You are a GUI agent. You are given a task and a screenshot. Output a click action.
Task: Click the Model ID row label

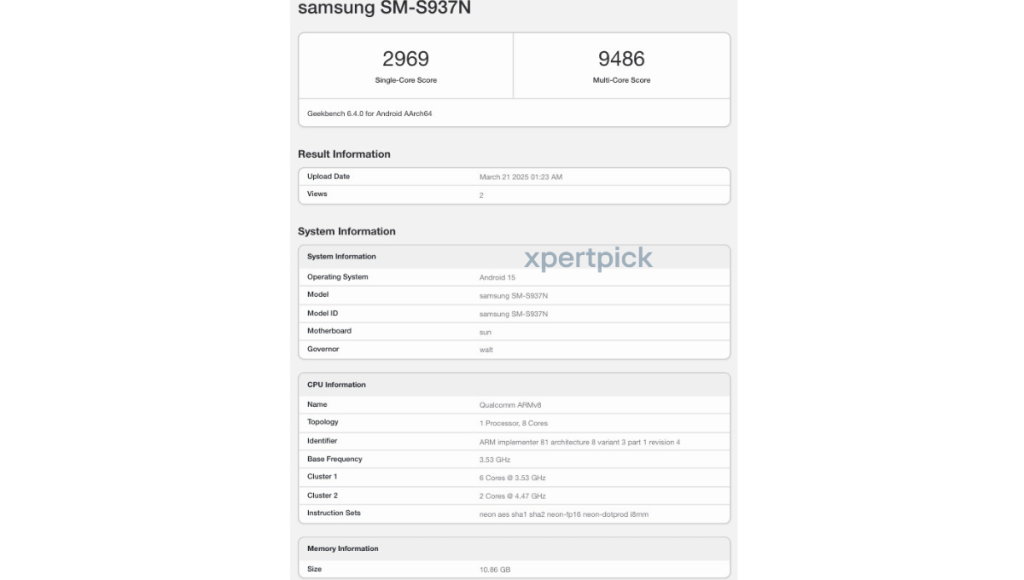tap(322, 313)
